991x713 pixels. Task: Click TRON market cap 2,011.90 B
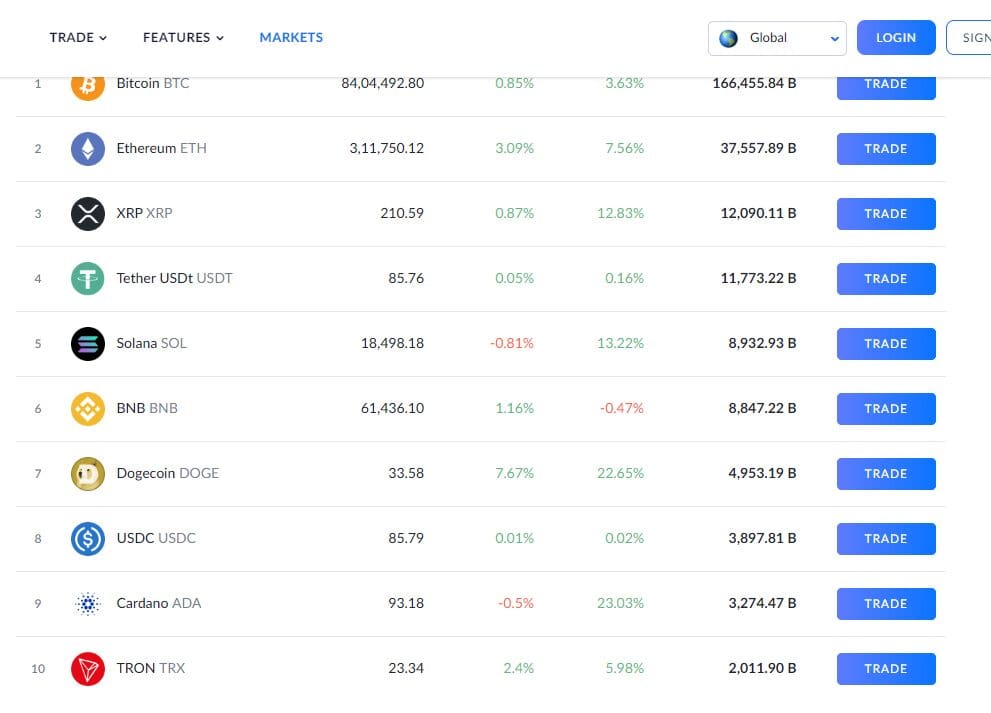click(x=762, y=668)
